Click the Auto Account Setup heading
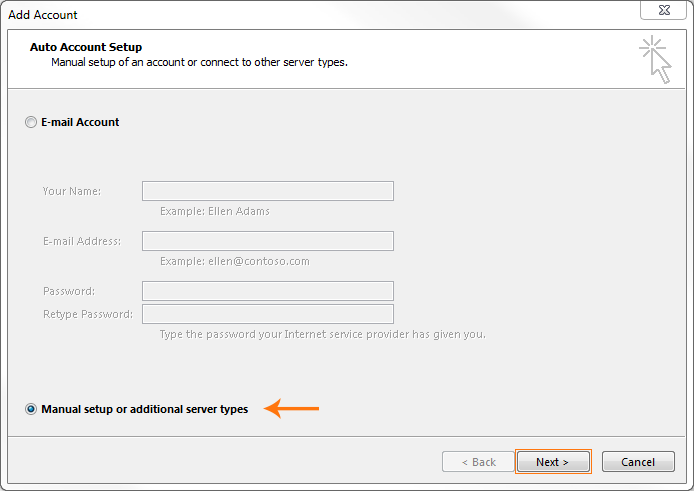Viewport: 694px width, 491px height. [86, 47]
